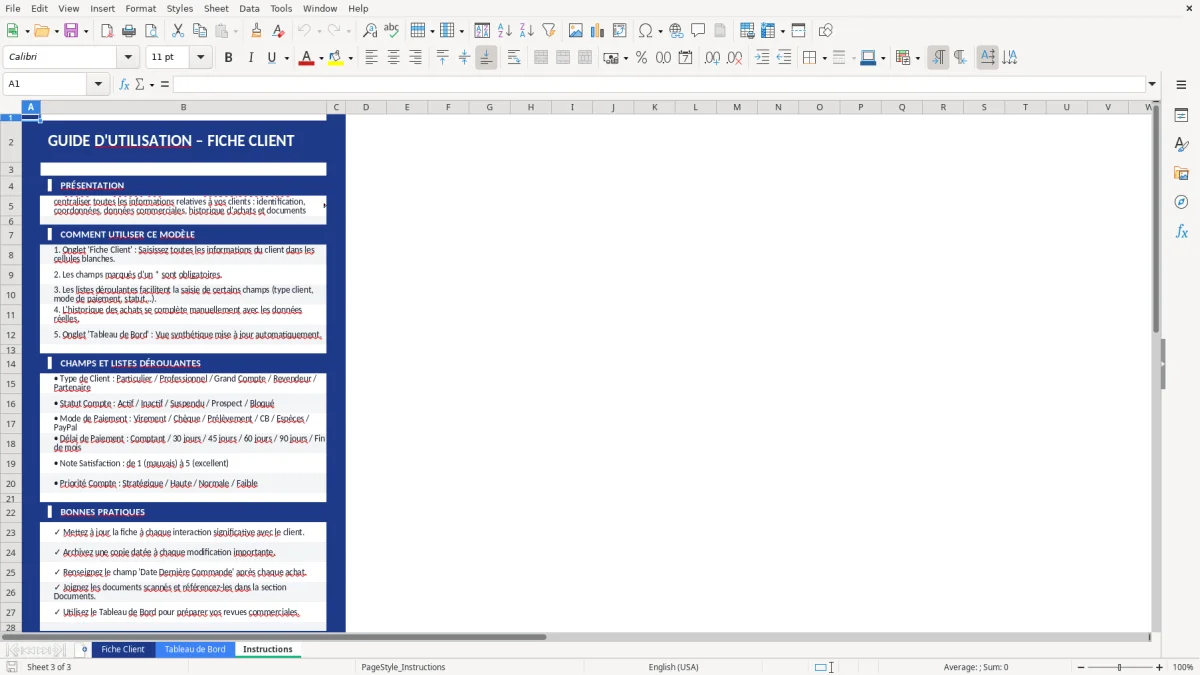Switch to the Tableau de Bord sheet
The height and width of the screenshot is (675, 1200).
click(x=195, y=649)
